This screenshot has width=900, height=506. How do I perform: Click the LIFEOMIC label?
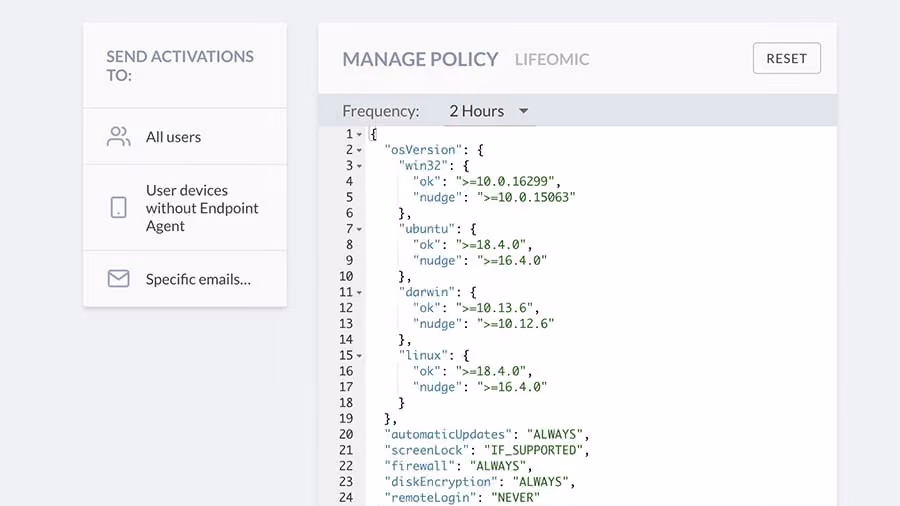coord(552,59)
